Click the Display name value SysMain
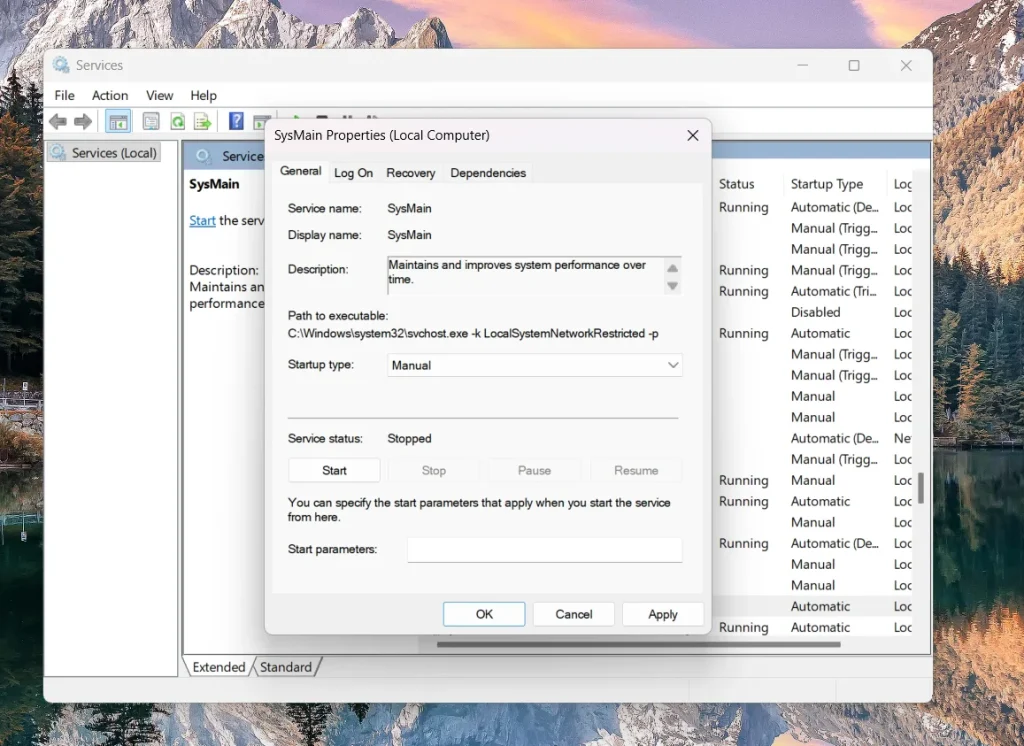Viewport: 1024px width, 746px height. pos(409,235)
